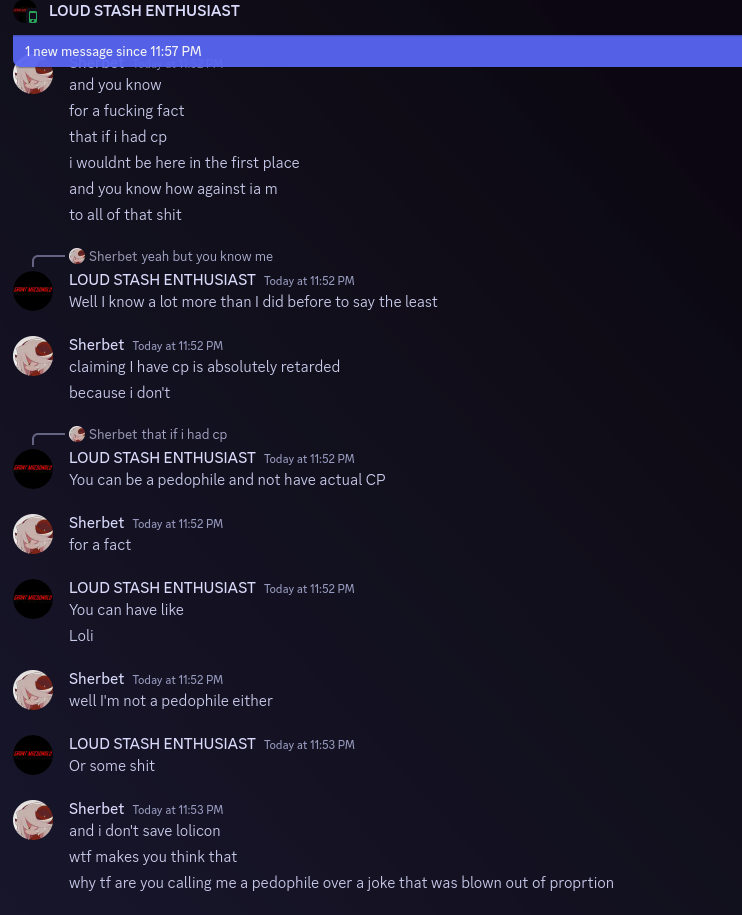
Task: Click Sherbet's avatar beside 'and i don't save lolicon'
Action: [33, 819]
